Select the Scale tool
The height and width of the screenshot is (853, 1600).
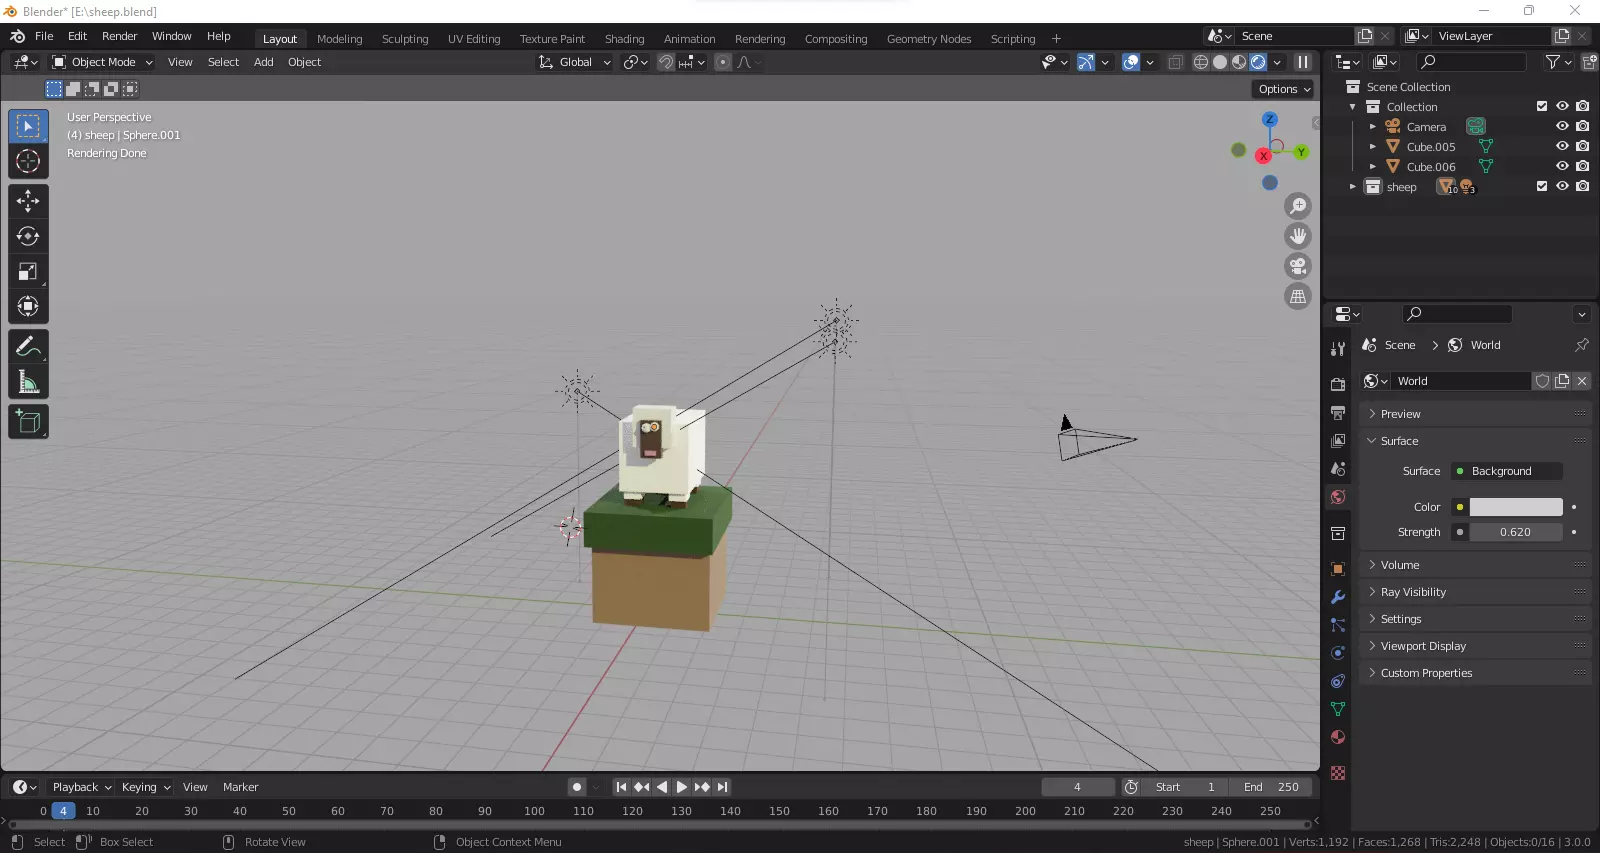[28, 271]
